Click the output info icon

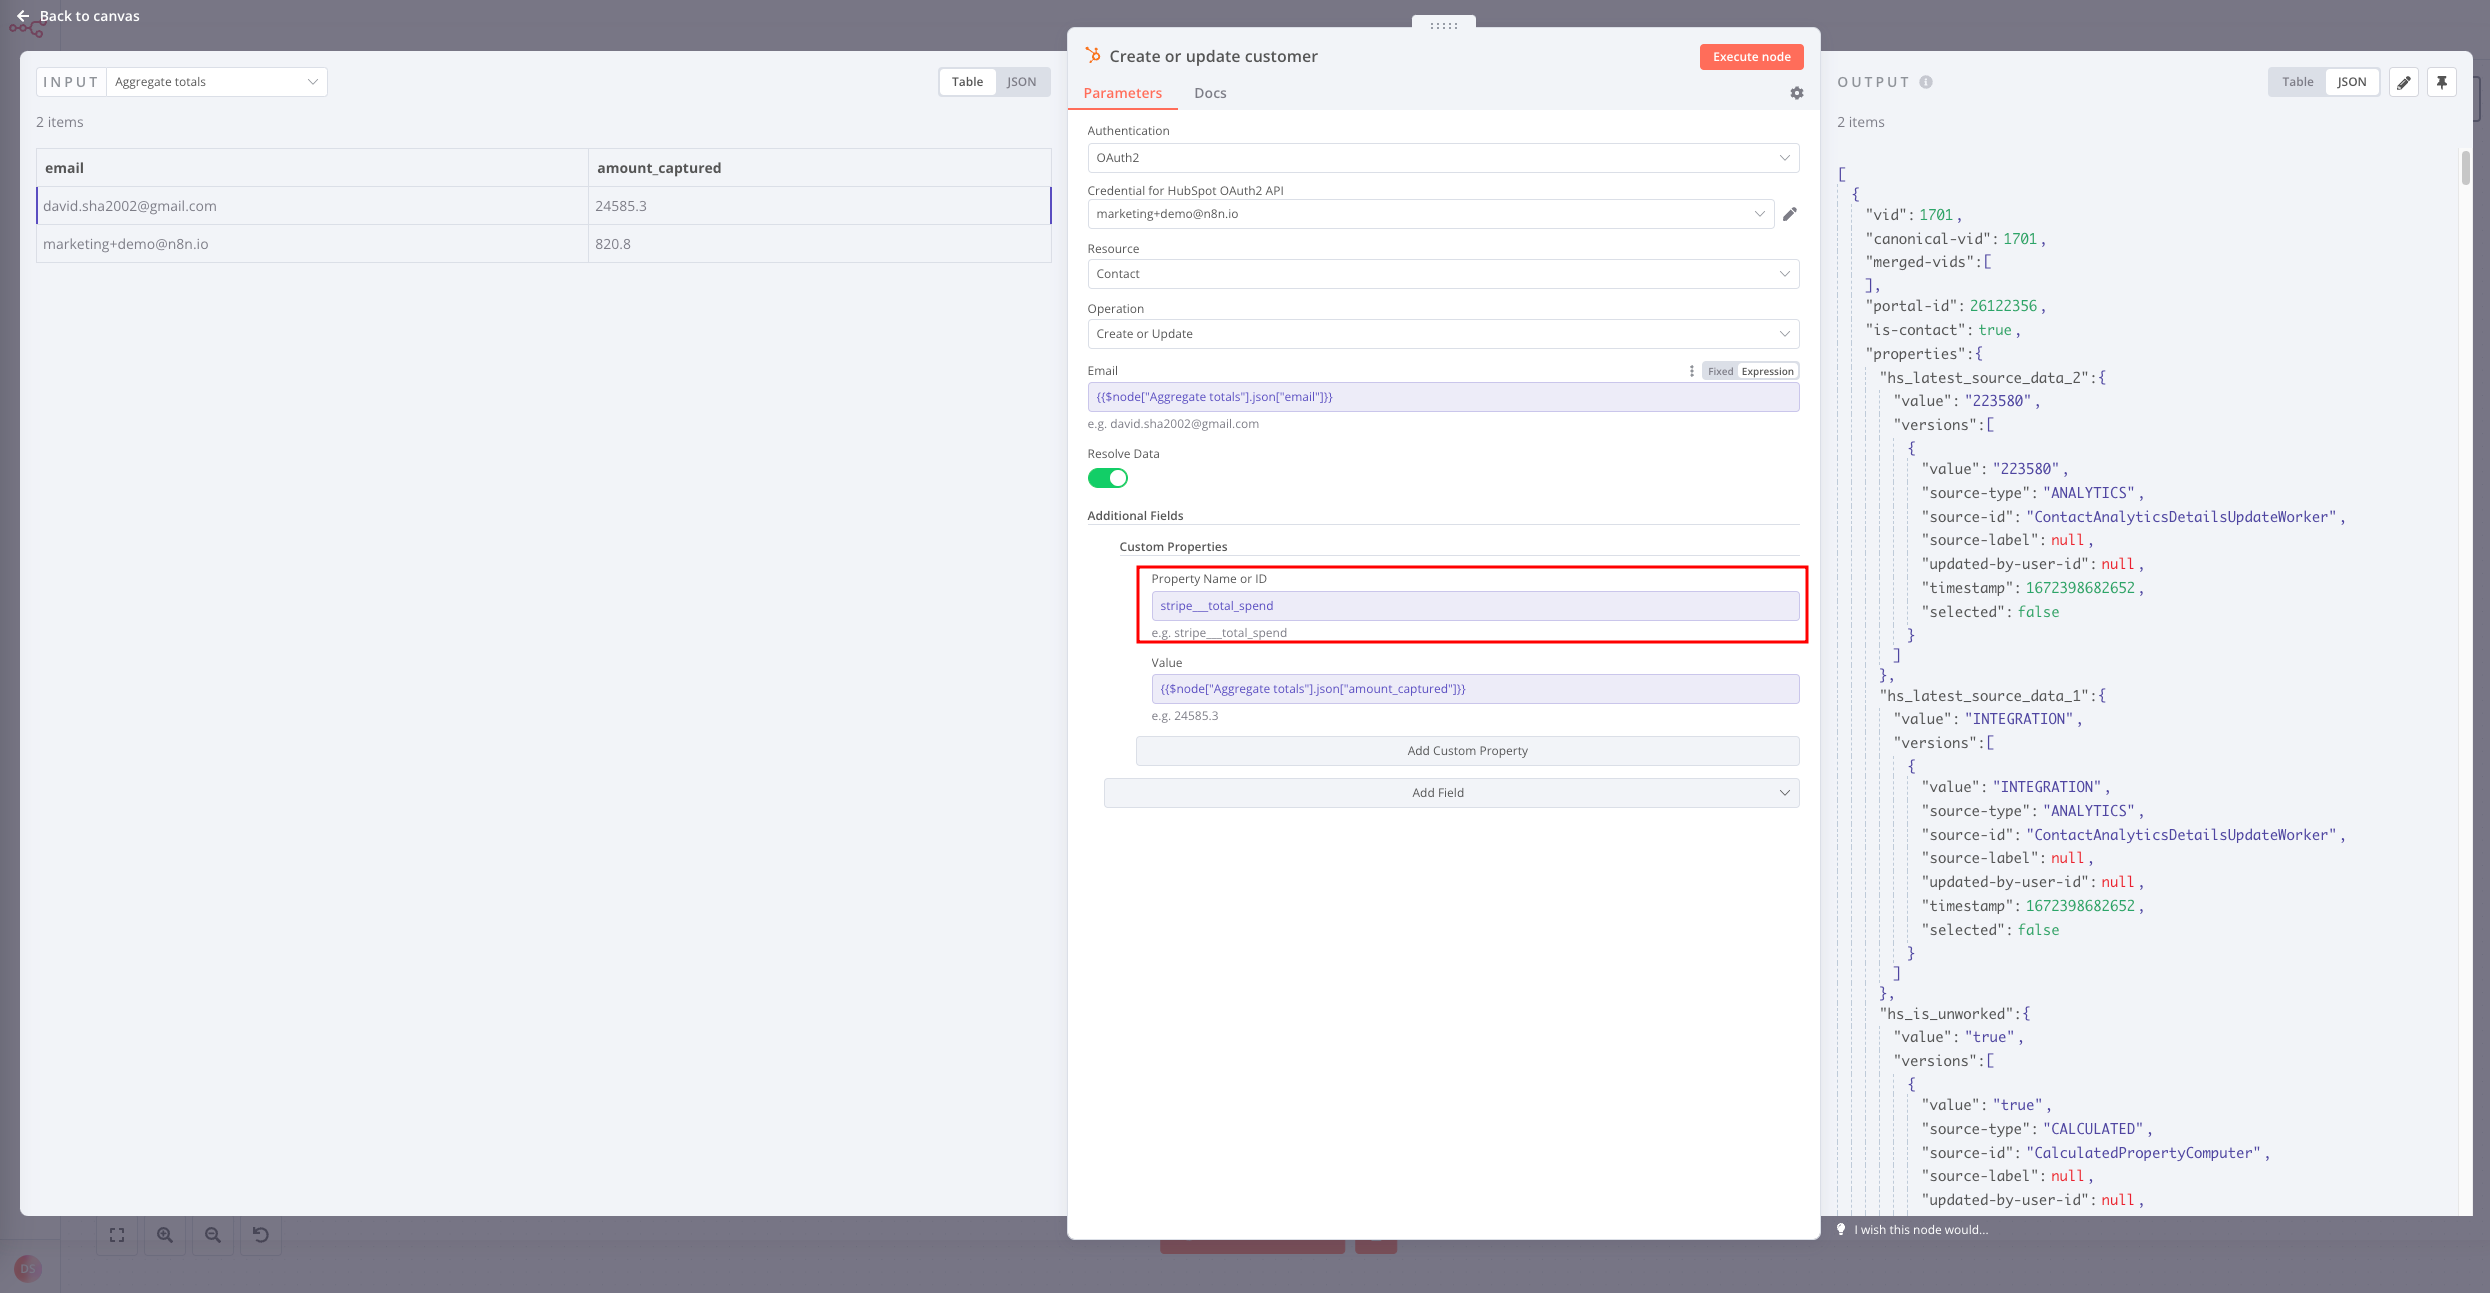click(1926, 82)
